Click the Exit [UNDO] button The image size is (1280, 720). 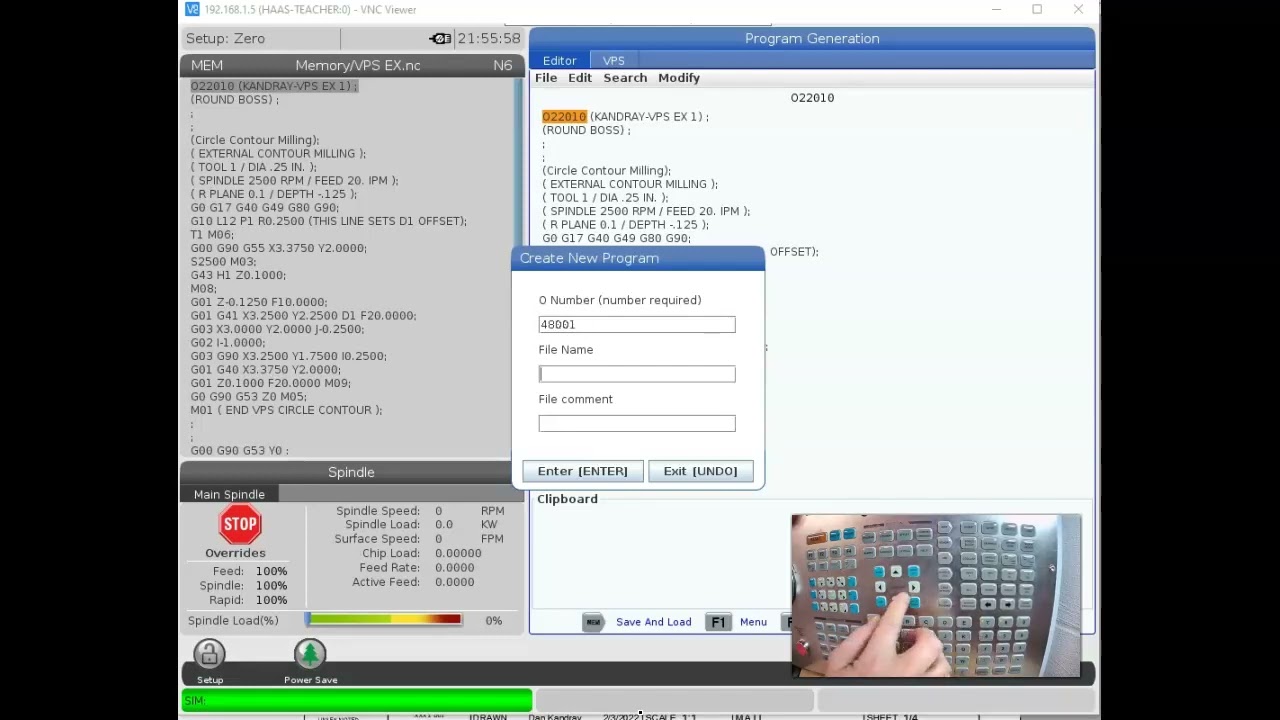[x=700, y=471]
